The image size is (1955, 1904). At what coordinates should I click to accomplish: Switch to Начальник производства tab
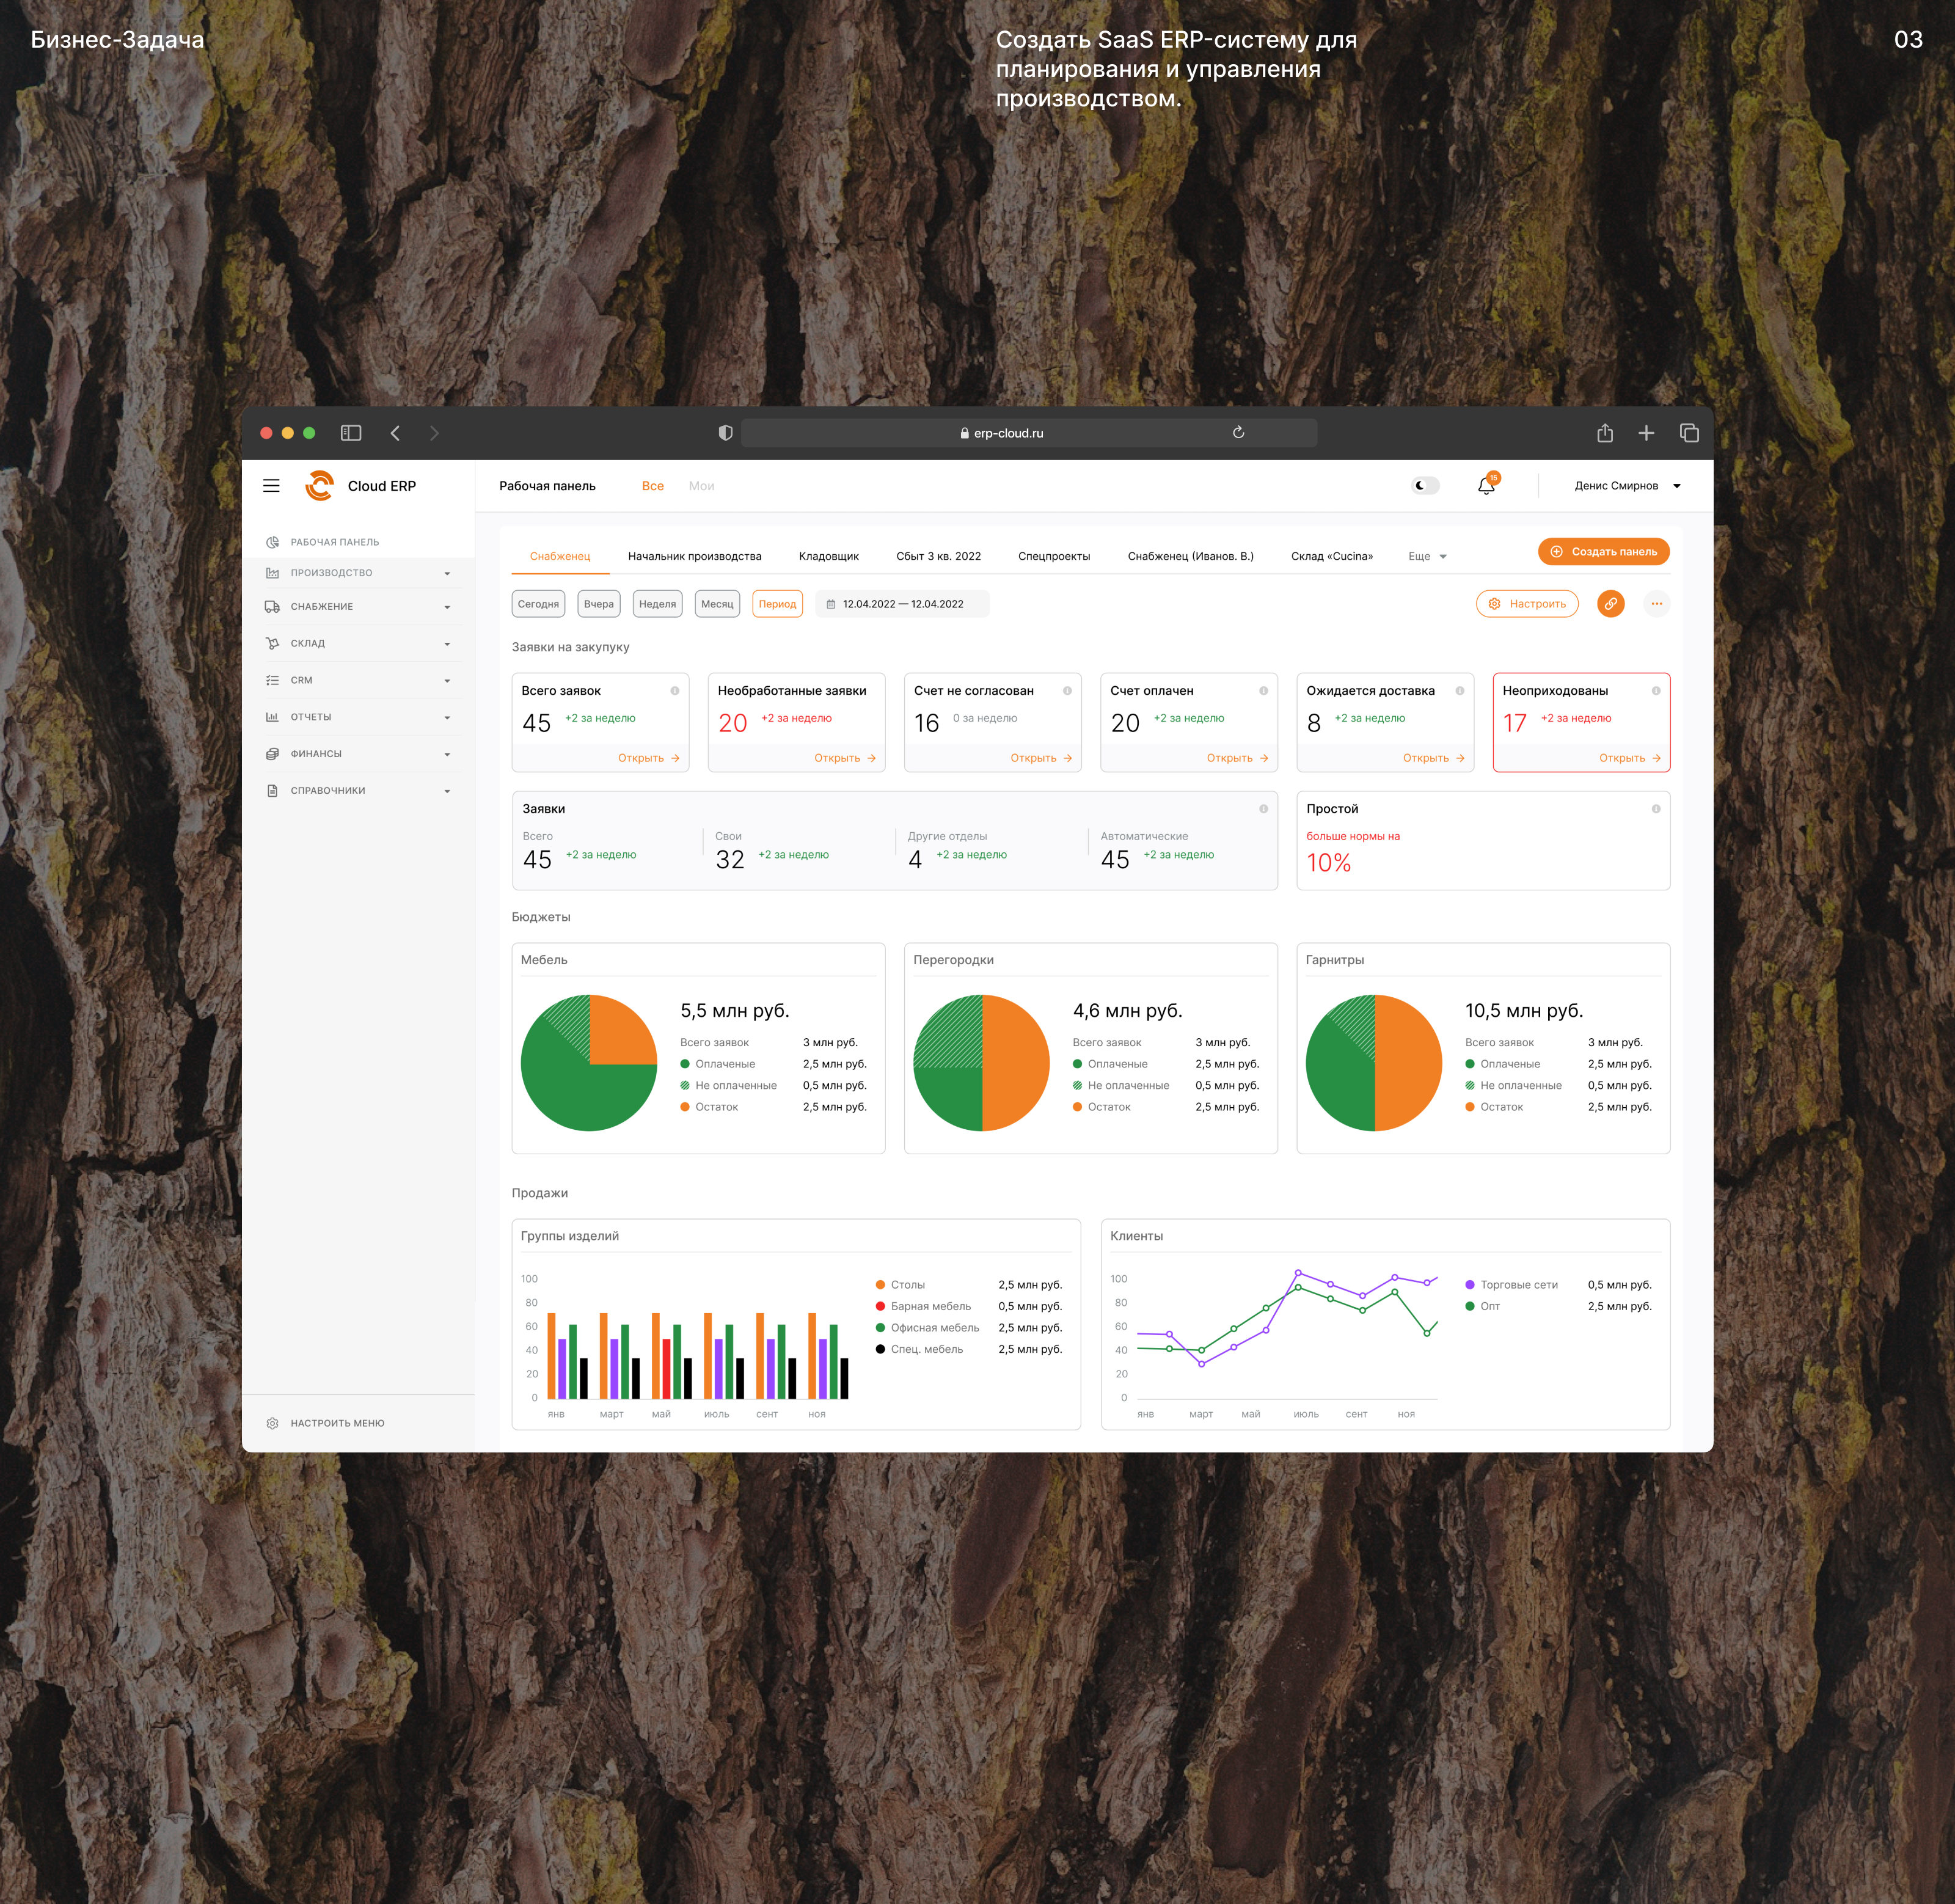694,557
